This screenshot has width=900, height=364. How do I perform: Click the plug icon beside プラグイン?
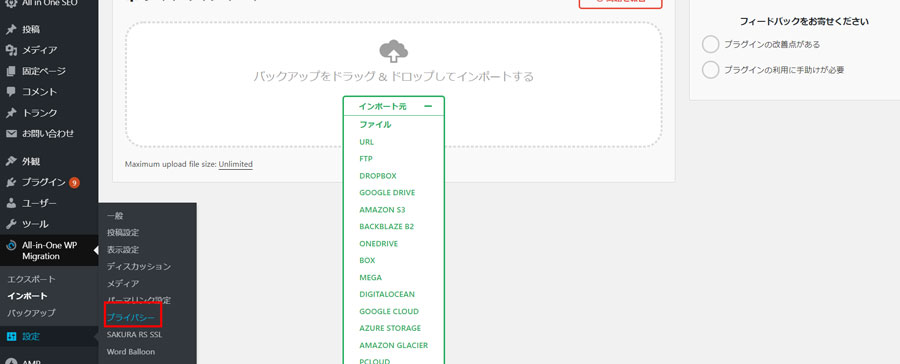click(11, 183)
